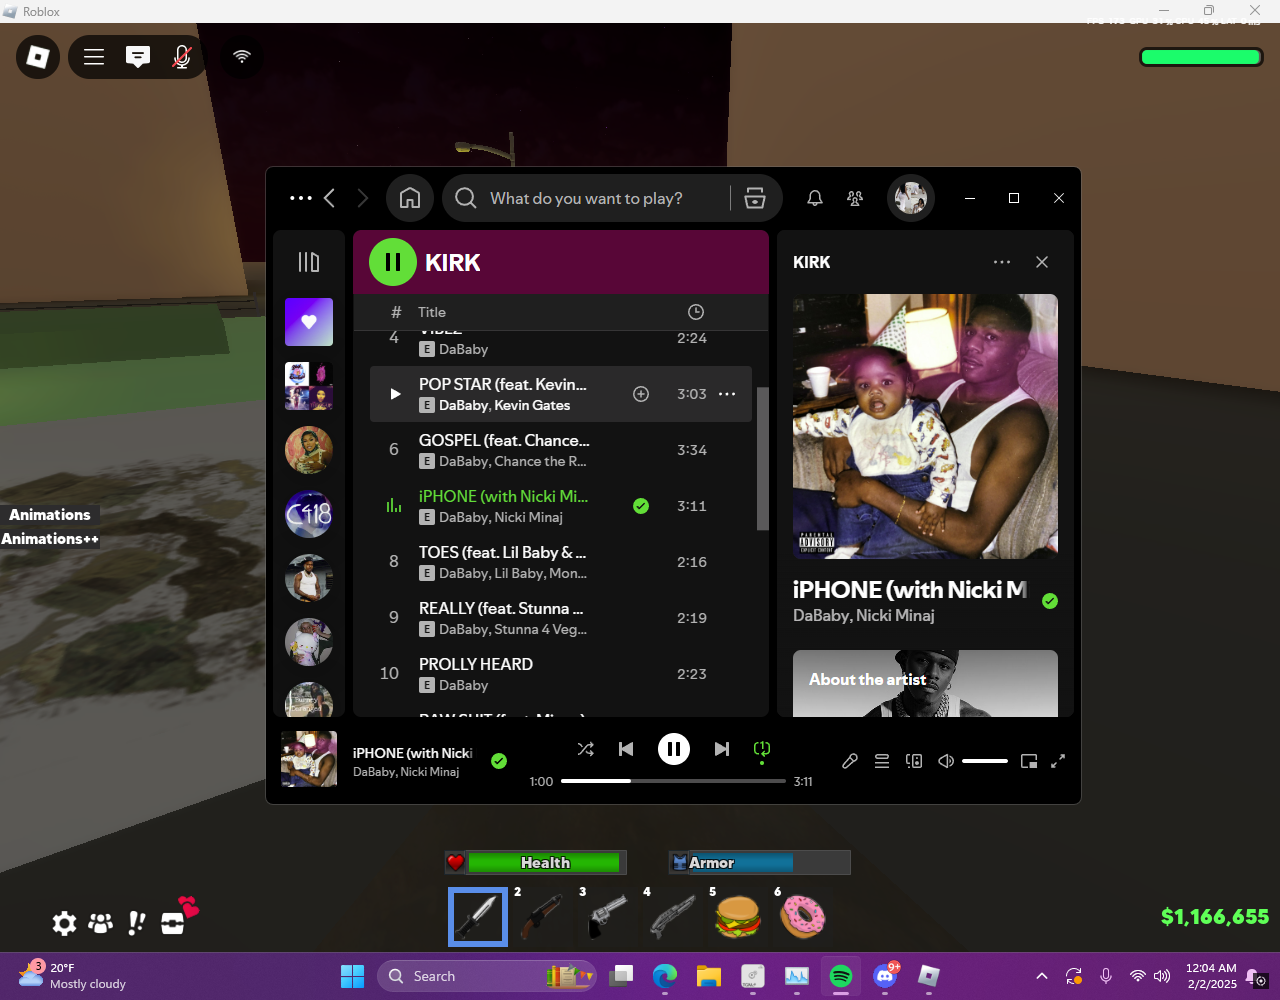Skip to the next track
The width and height of the screenshot is (1280, 1000).
coord(722,749)
